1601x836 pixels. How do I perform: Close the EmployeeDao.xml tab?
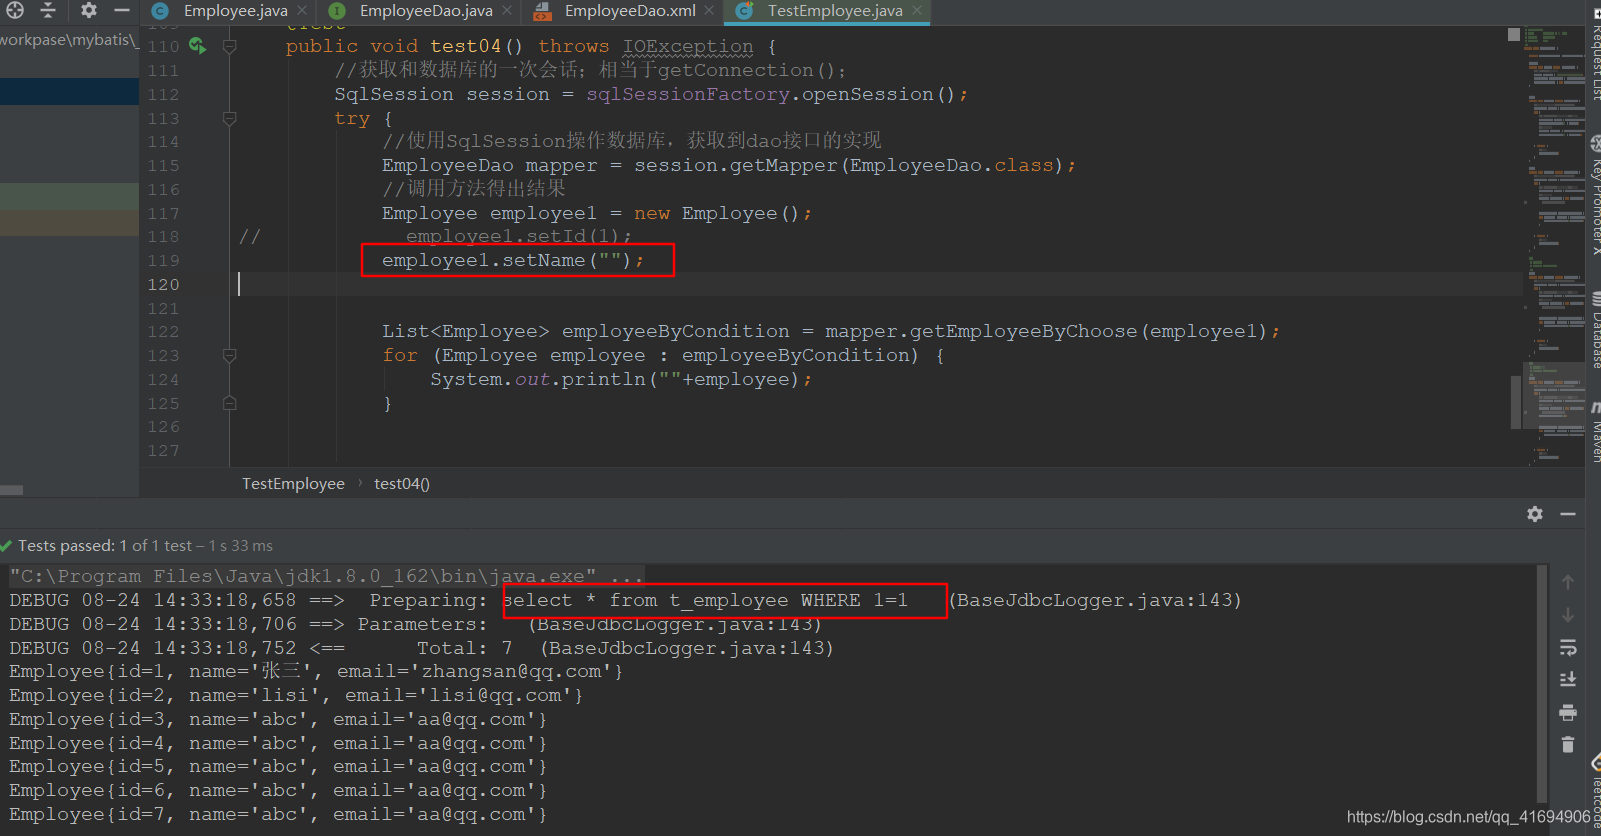coord(709,11)
